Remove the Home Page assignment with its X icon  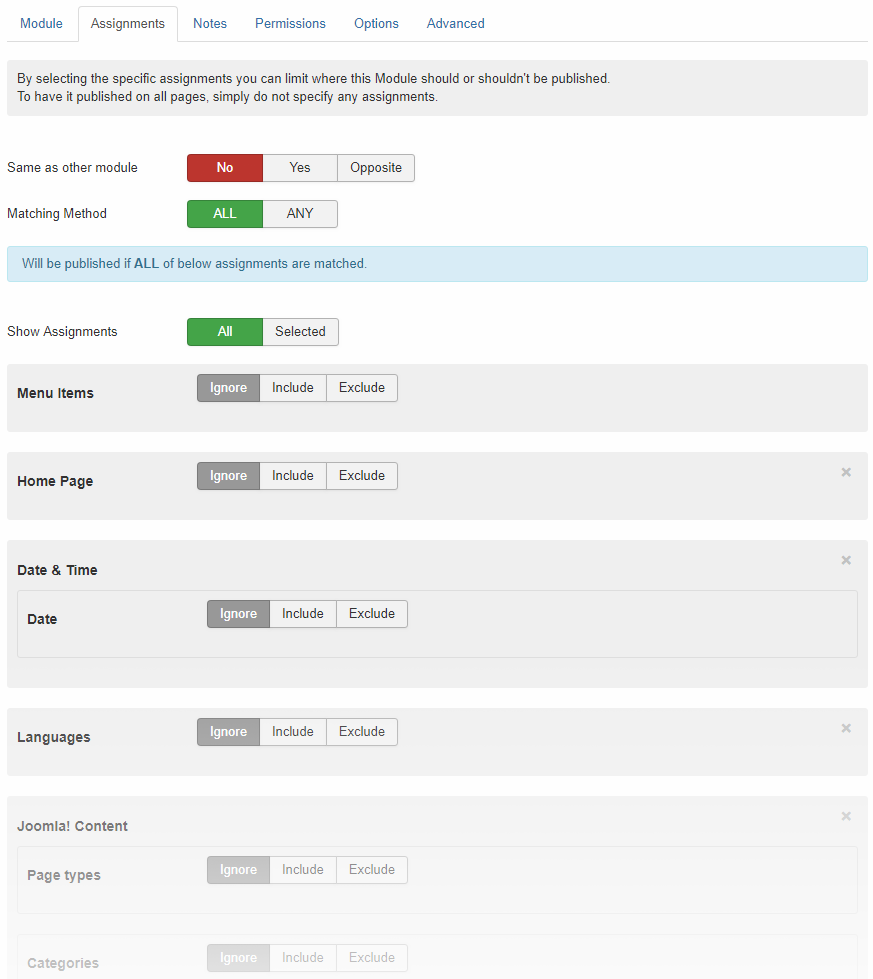pyautogui.click(x=846, y=472)
